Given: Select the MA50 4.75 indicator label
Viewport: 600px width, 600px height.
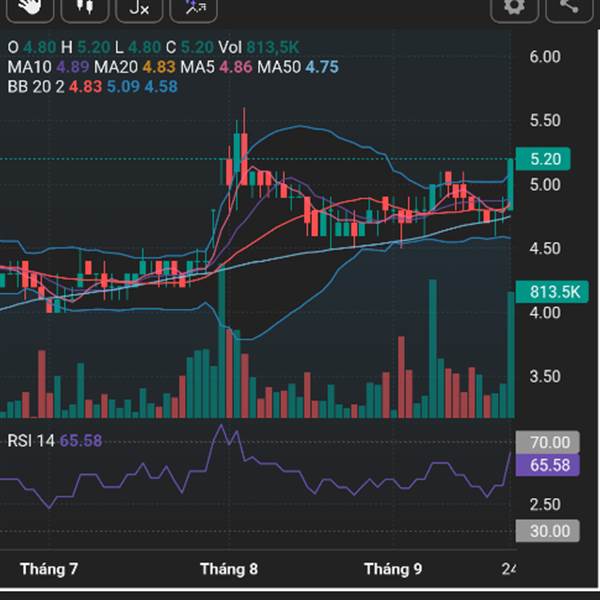Looking at the screenshot, I should click(x=298, y=67).
